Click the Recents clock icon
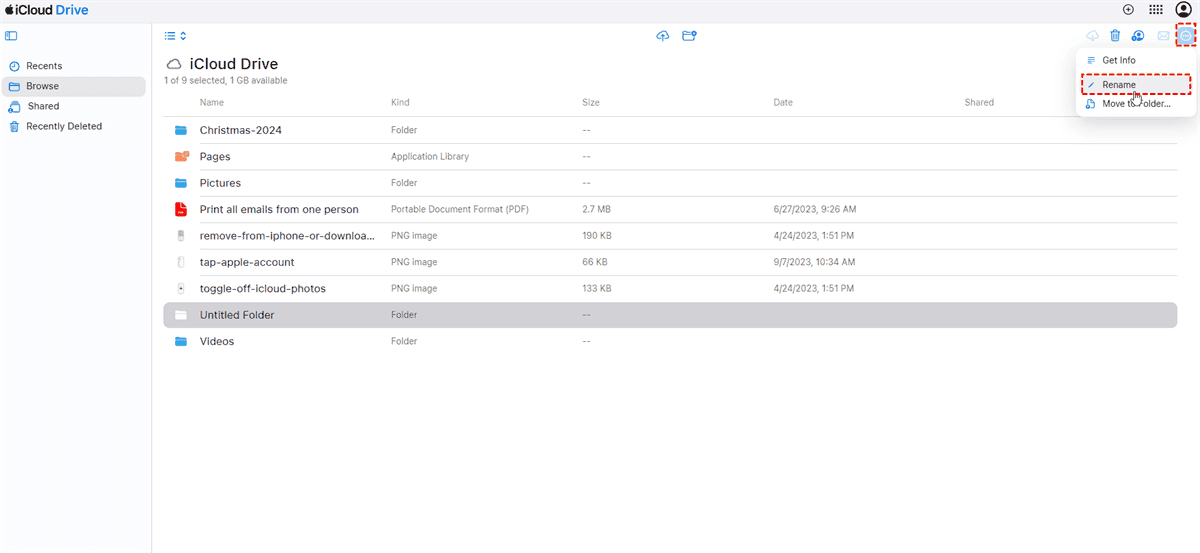1200x553 pixels. coord(14,66)
